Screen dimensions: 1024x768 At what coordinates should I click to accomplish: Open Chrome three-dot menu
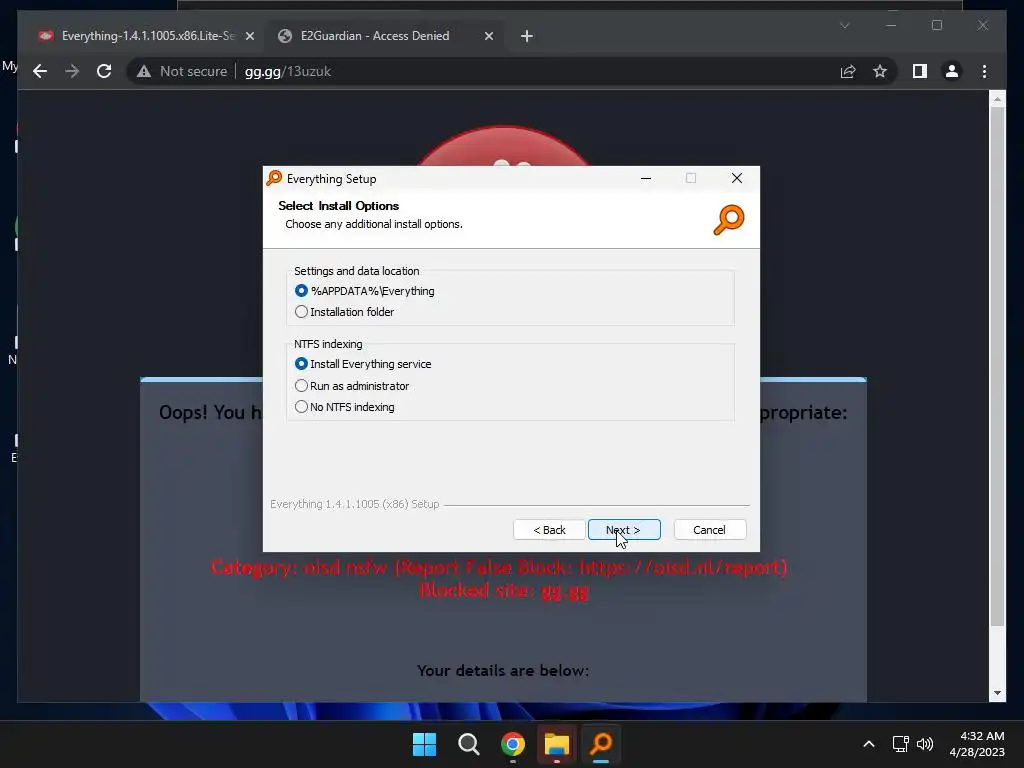pyautogui.click(x=984, y=71)
